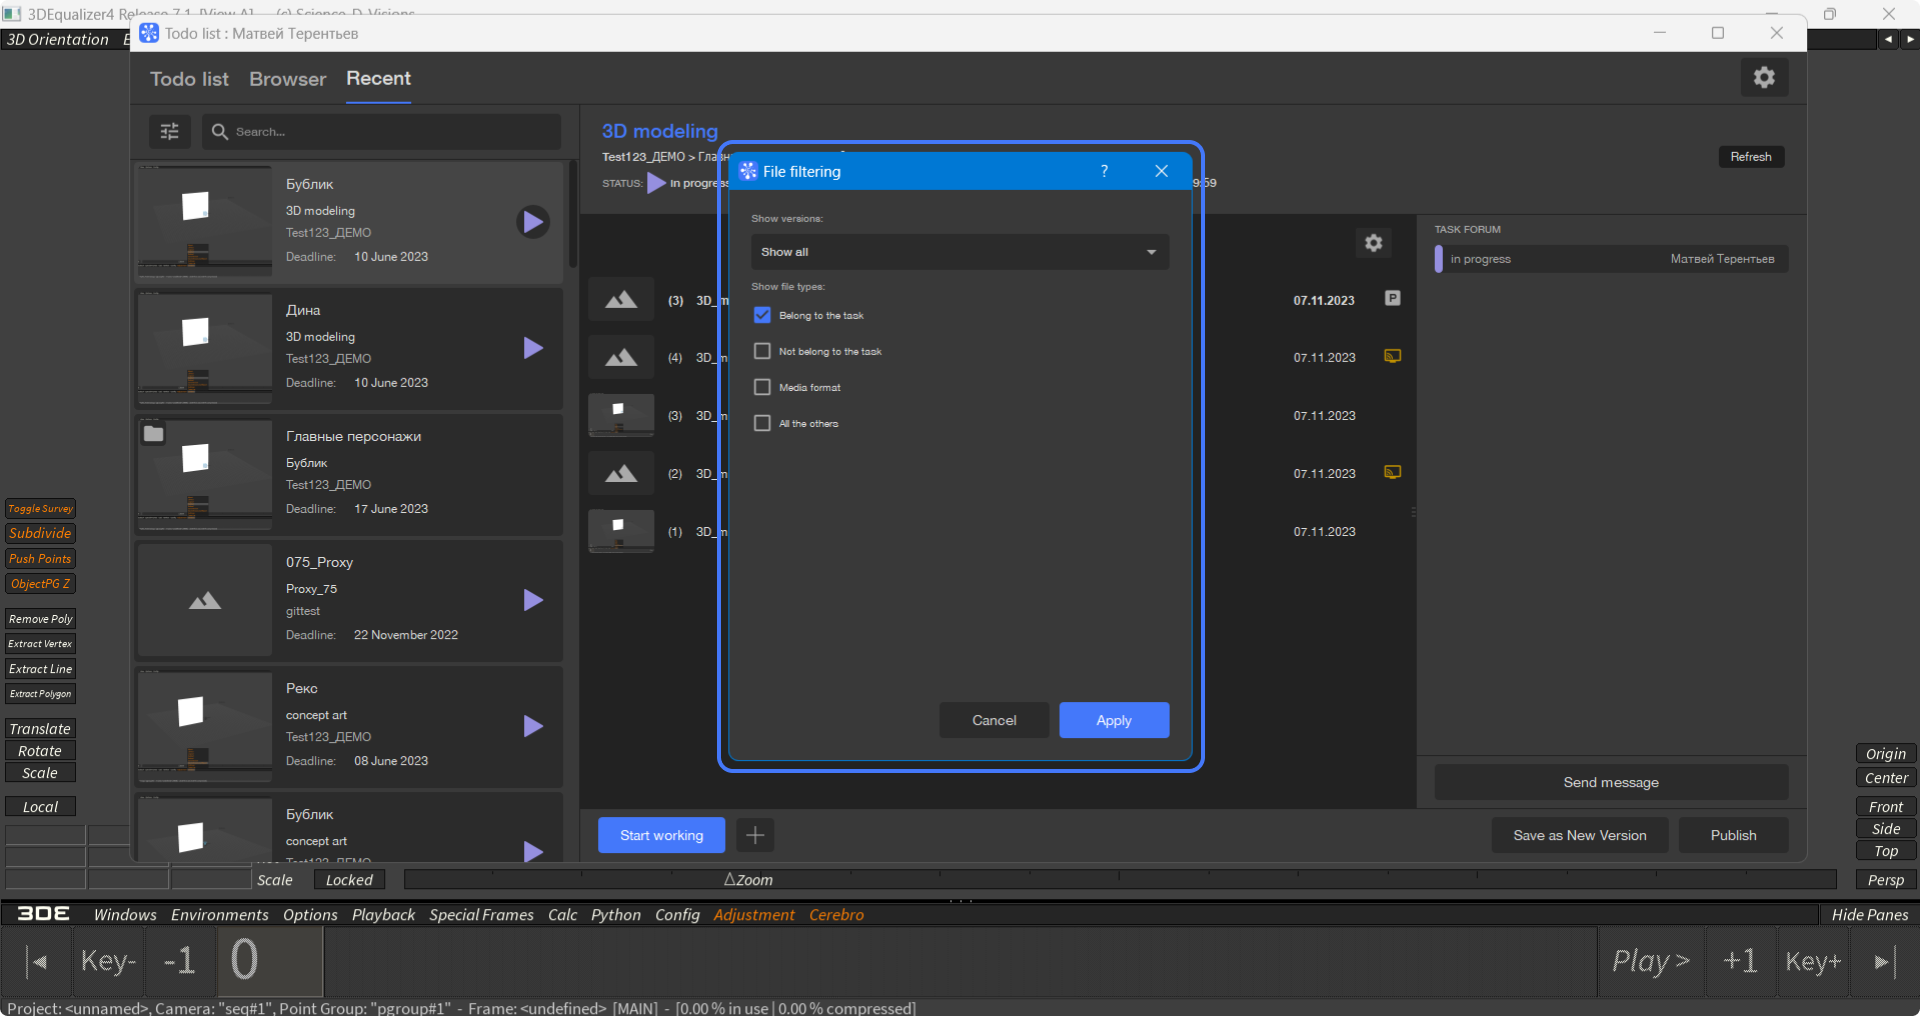1920x1016 pixels.
Task: Cancel the File filtering dialog
Action: tap(994, 720)
